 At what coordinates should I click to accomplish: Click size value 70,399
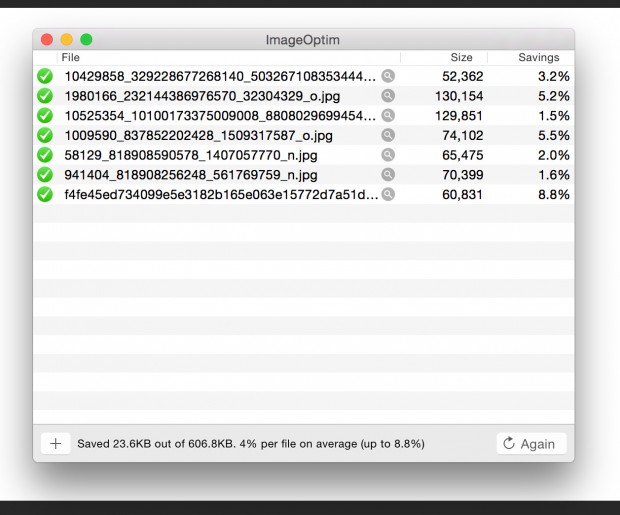tap(463, 175)
